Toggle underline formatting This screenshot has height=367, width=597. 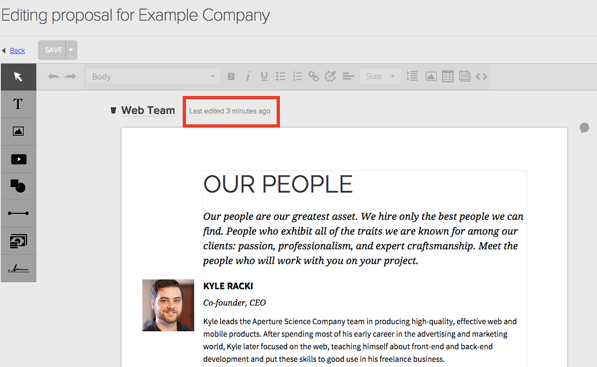pyautogui.click(x=264, y=77)
